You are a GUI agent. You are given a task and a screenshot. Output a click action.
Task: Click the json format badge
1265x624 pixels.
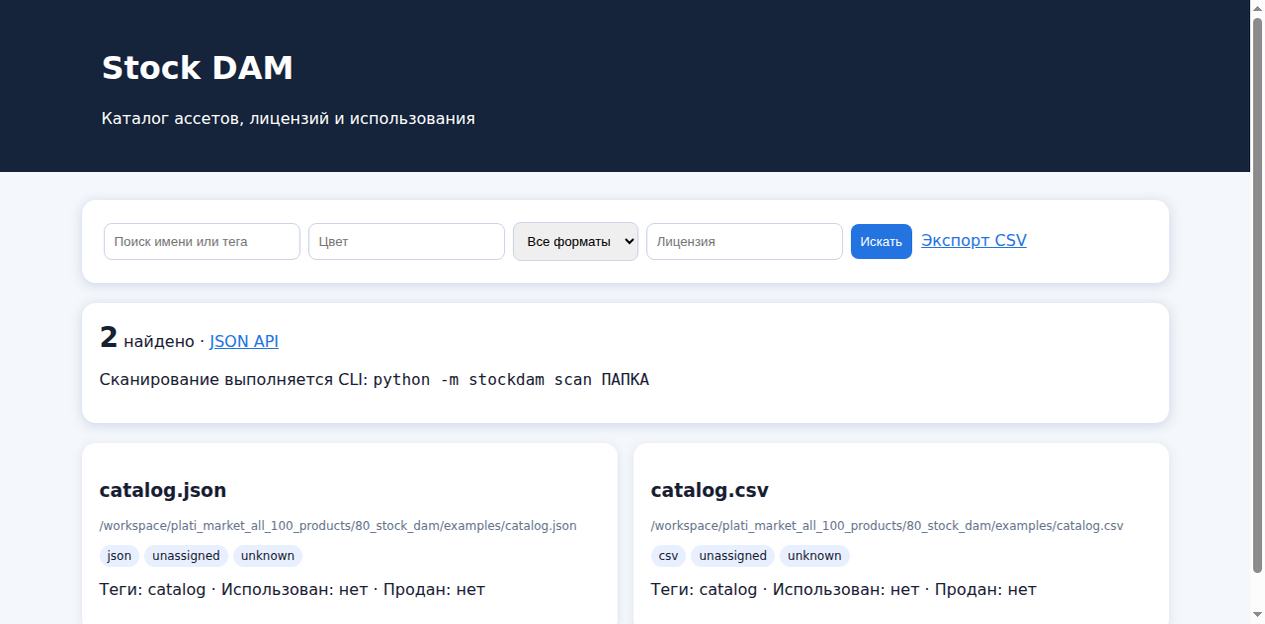pos(120,556)
